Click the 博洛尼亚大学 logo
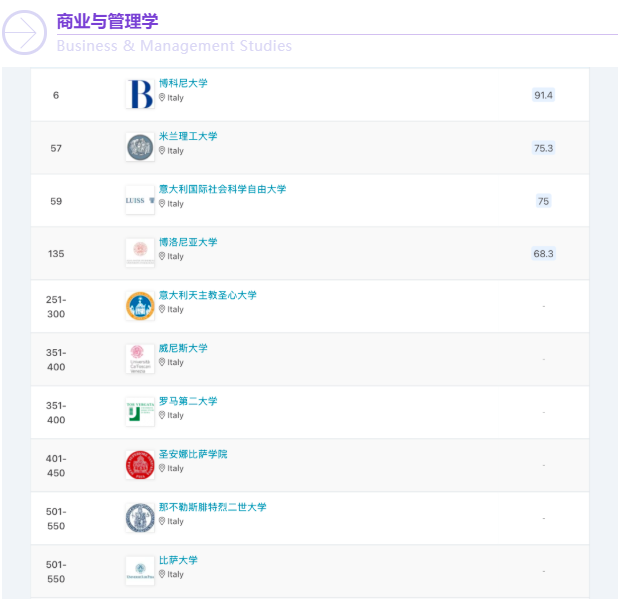The image size is (621, 599). point(140,253)
